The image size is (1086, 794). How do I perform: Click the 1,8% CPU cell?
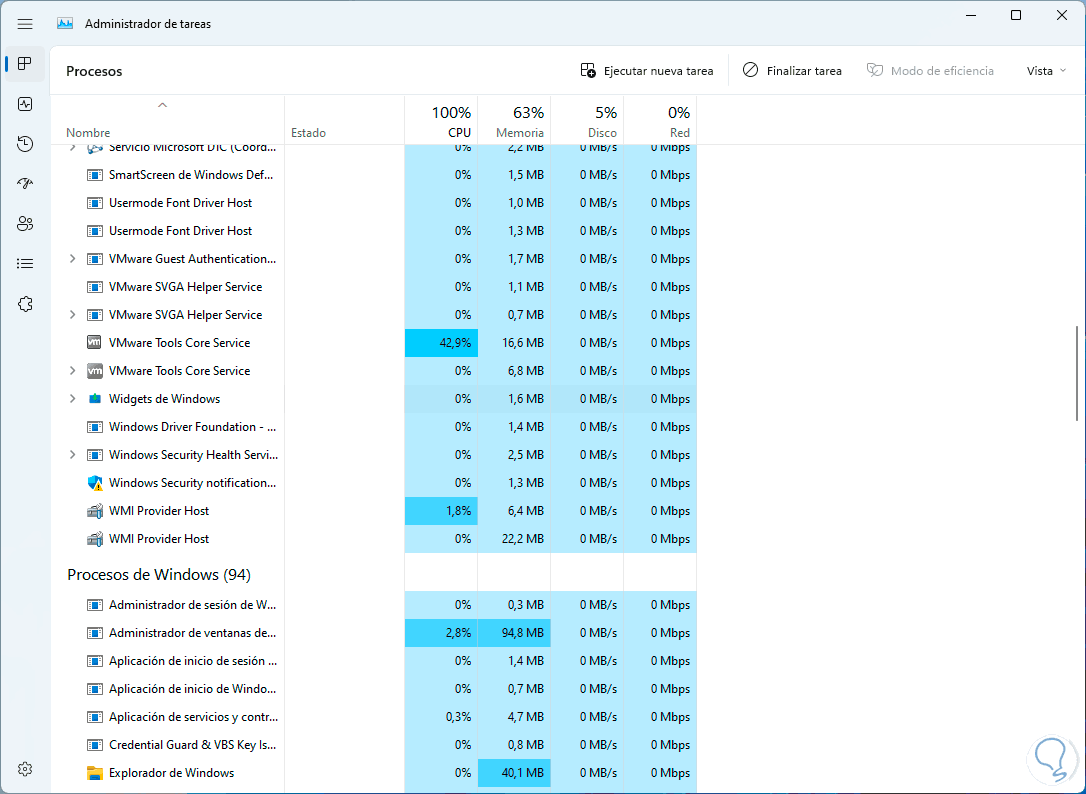point(441,511)
